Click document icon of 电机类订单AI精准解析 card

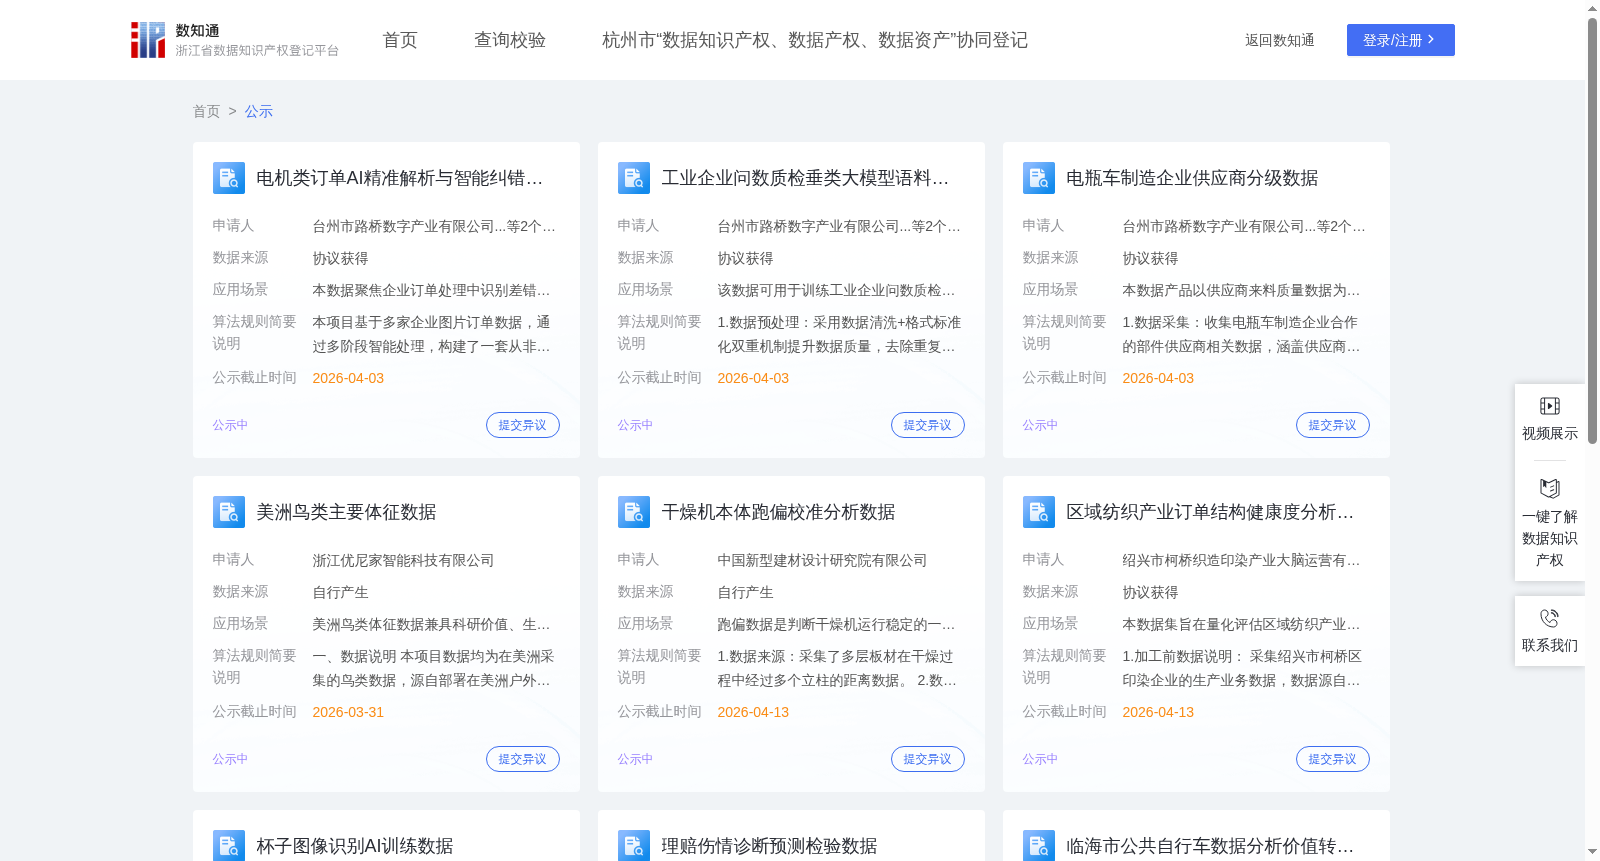229,178
